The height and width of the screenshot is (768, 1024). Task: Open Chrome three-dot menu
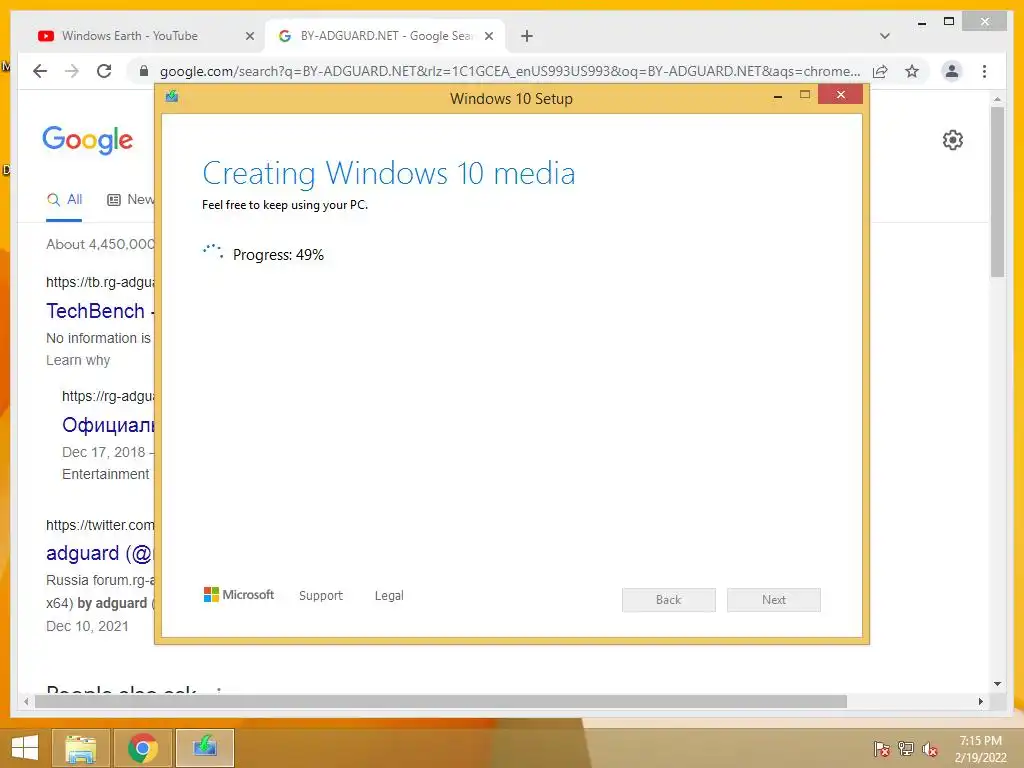984,71
